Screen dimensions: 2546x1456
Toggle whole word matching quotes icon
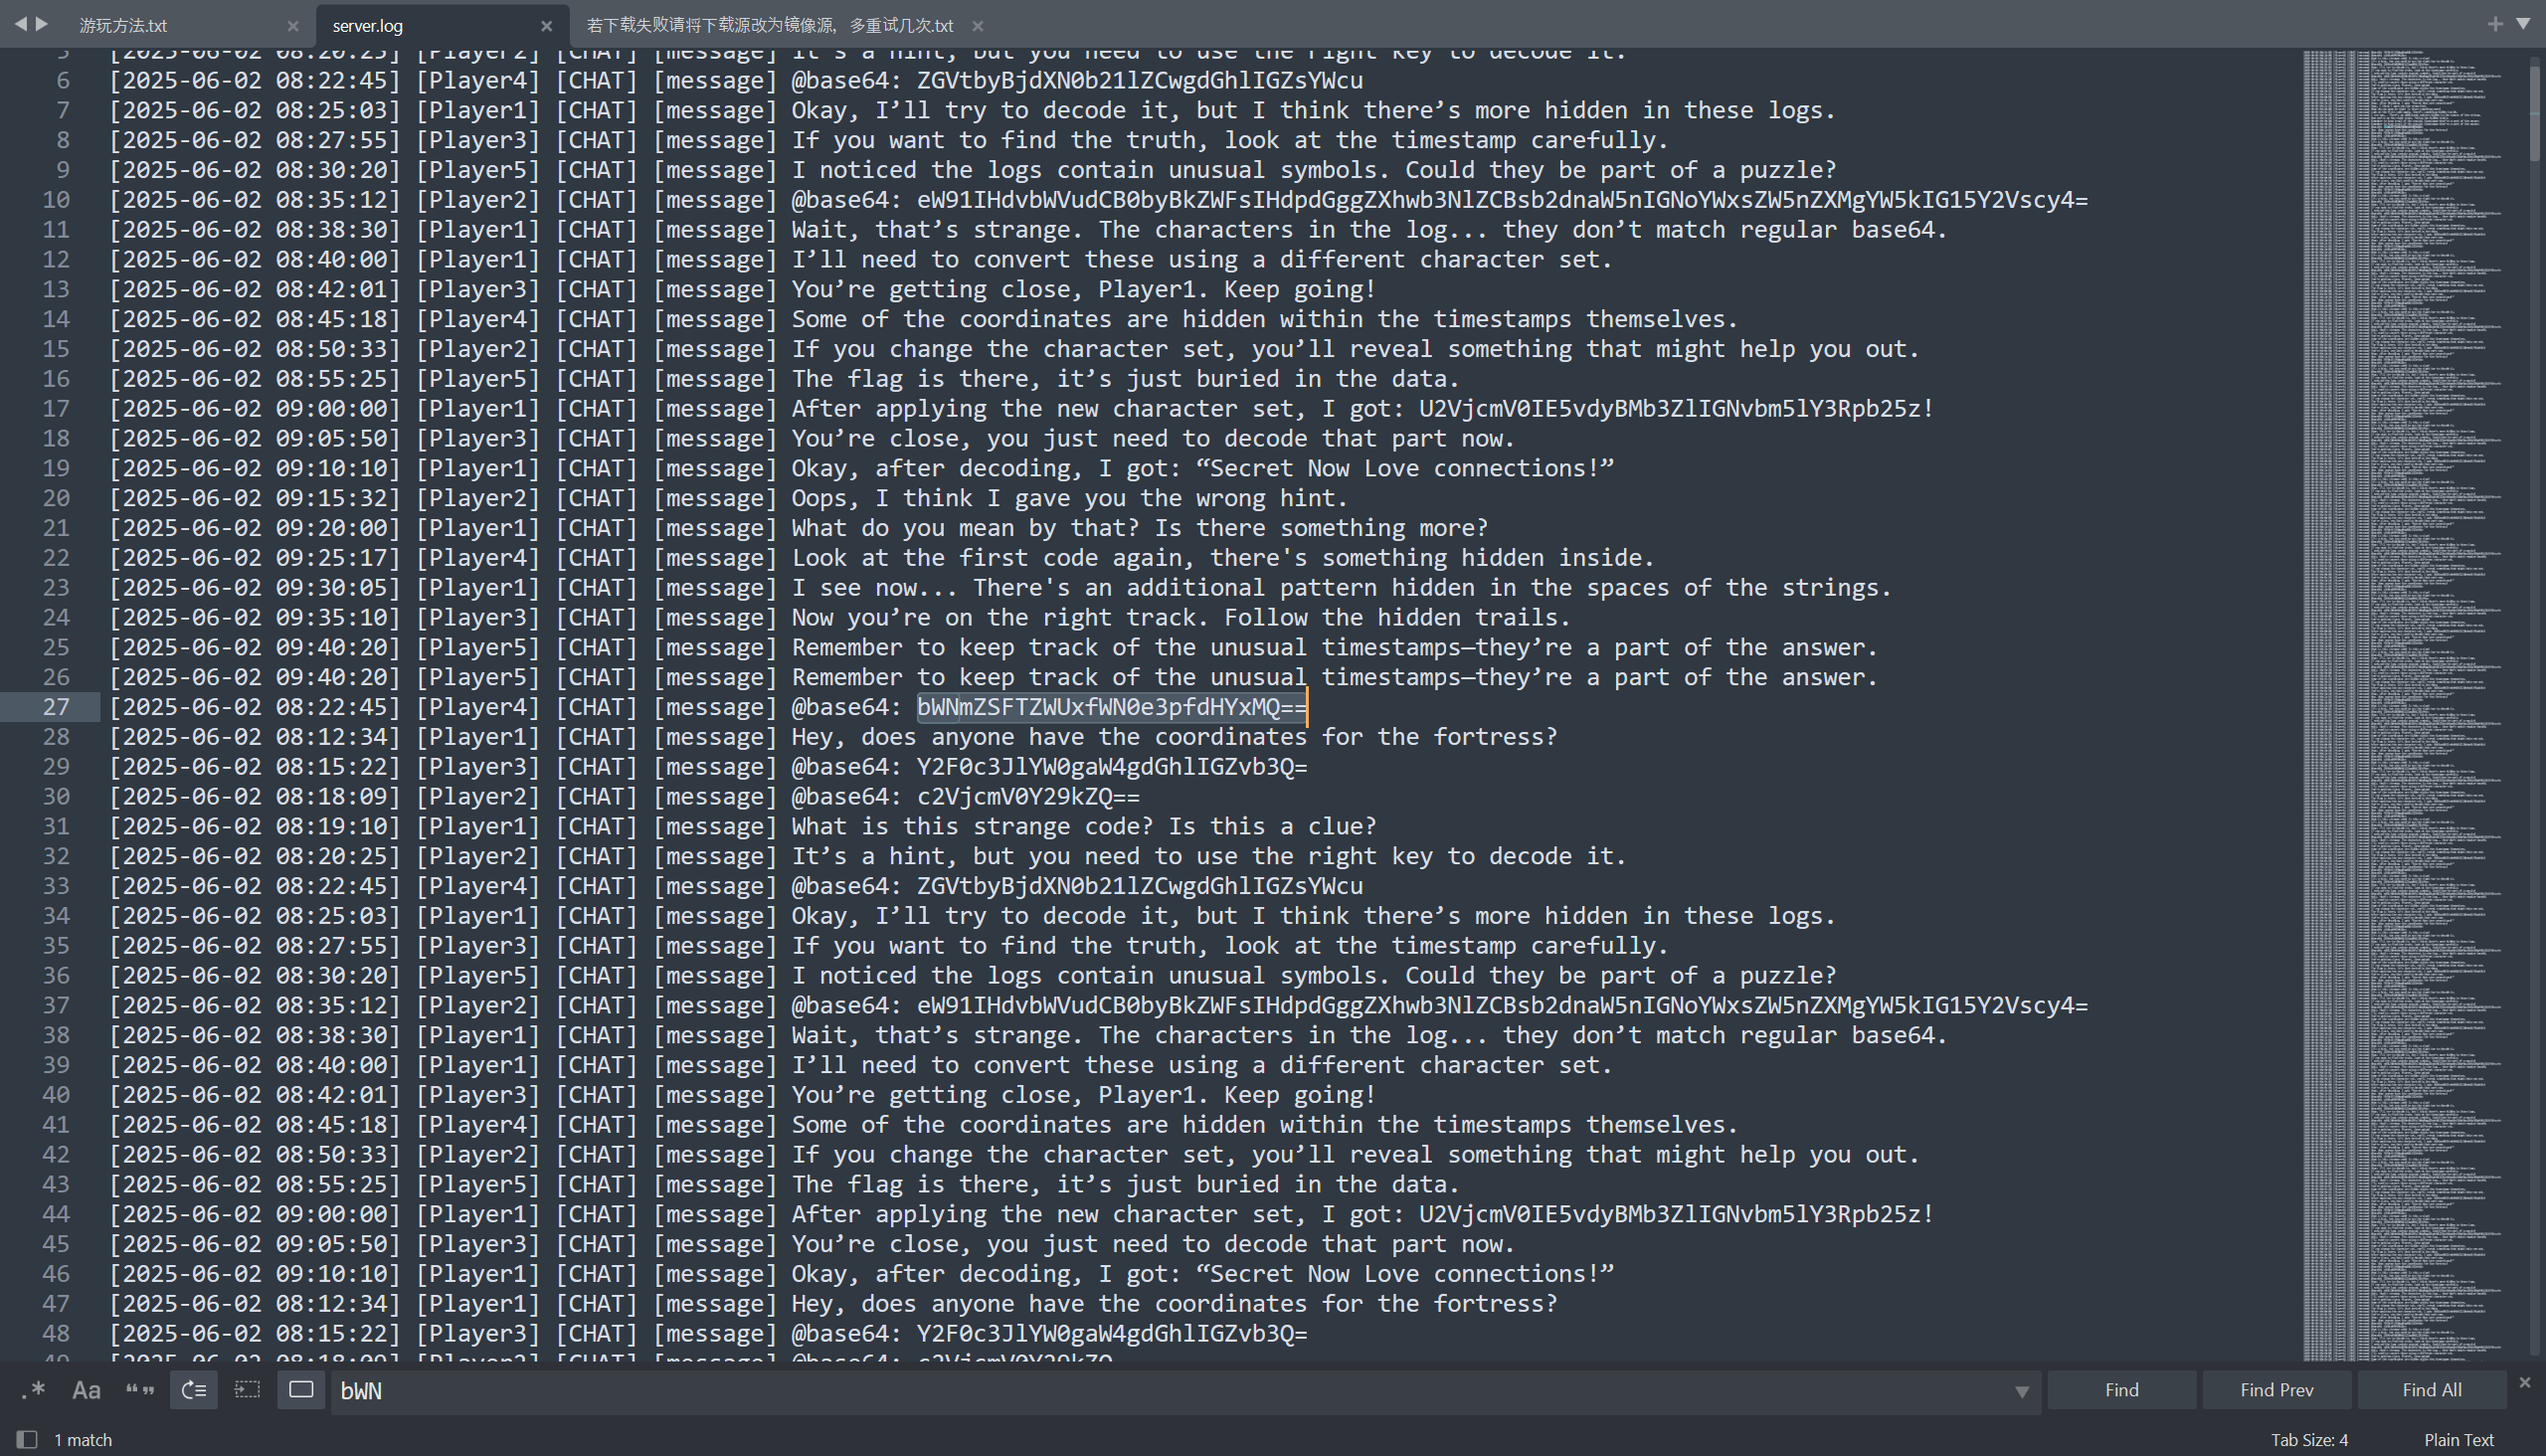(x=139, y=1390)
